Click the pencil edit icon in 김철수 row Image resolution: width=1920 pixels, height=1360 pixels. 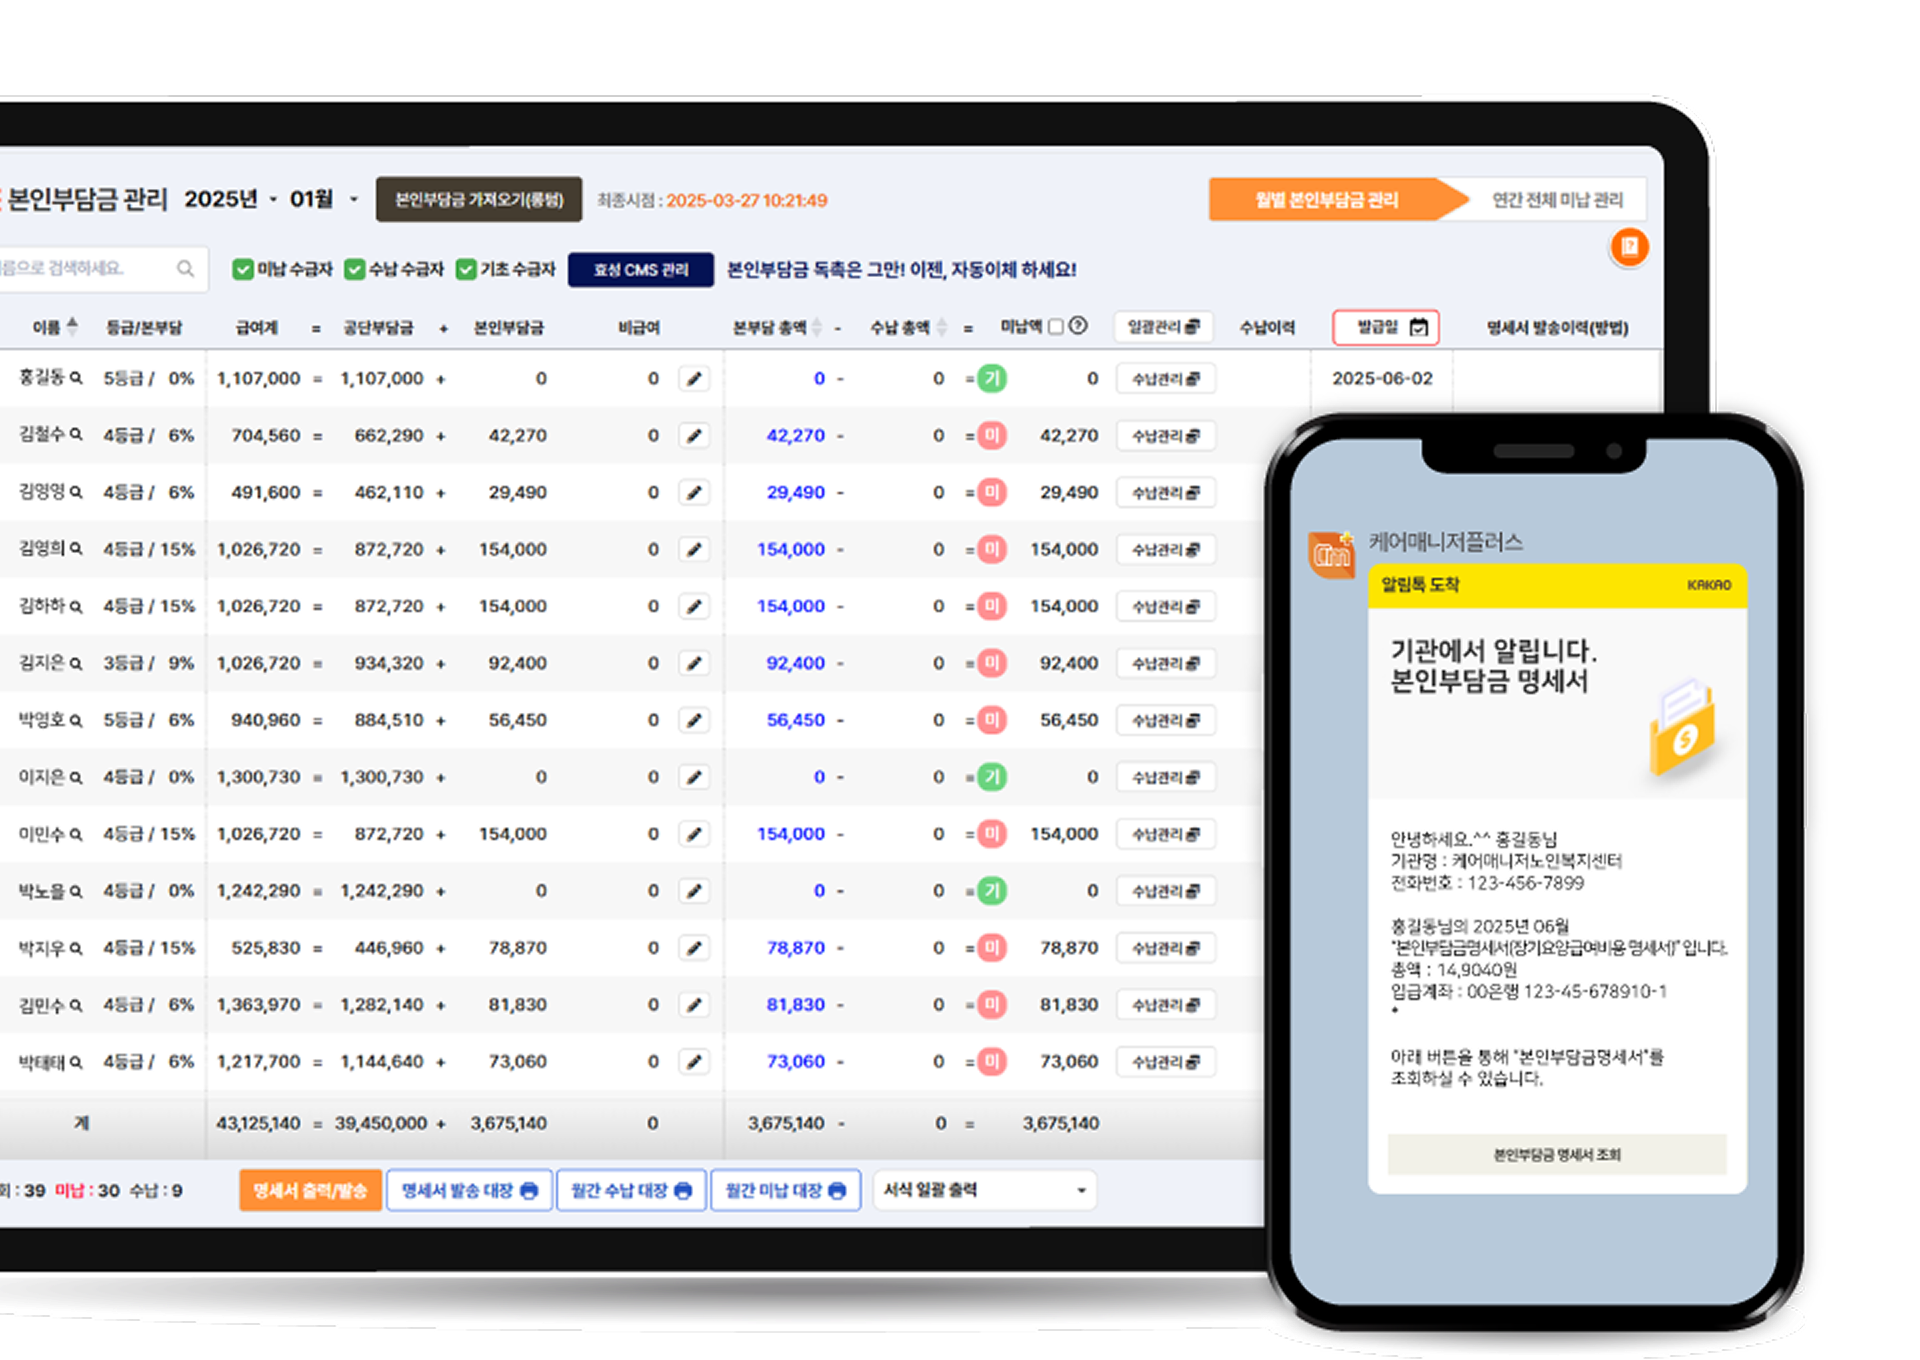694,436
